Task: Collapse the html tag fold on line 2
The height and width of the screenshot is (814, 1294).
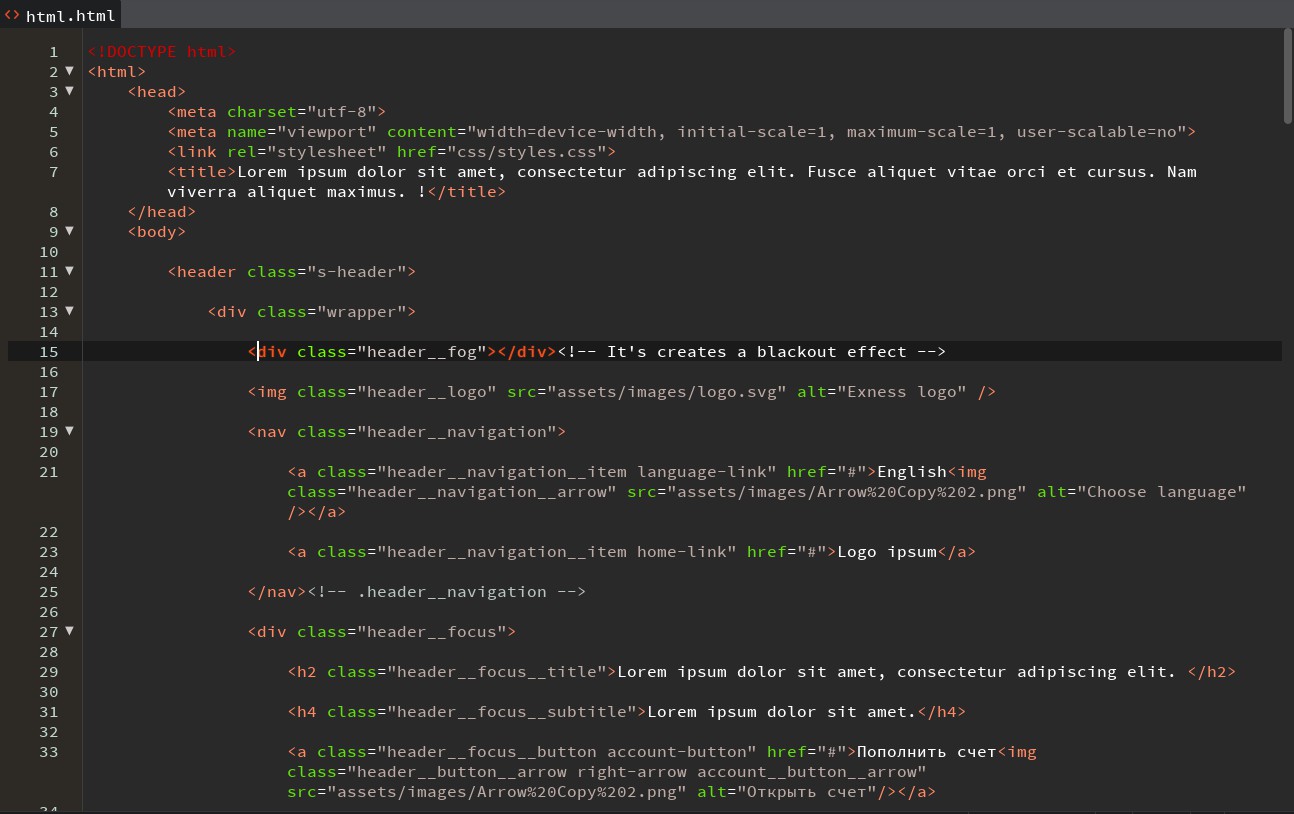Action: 69,71
